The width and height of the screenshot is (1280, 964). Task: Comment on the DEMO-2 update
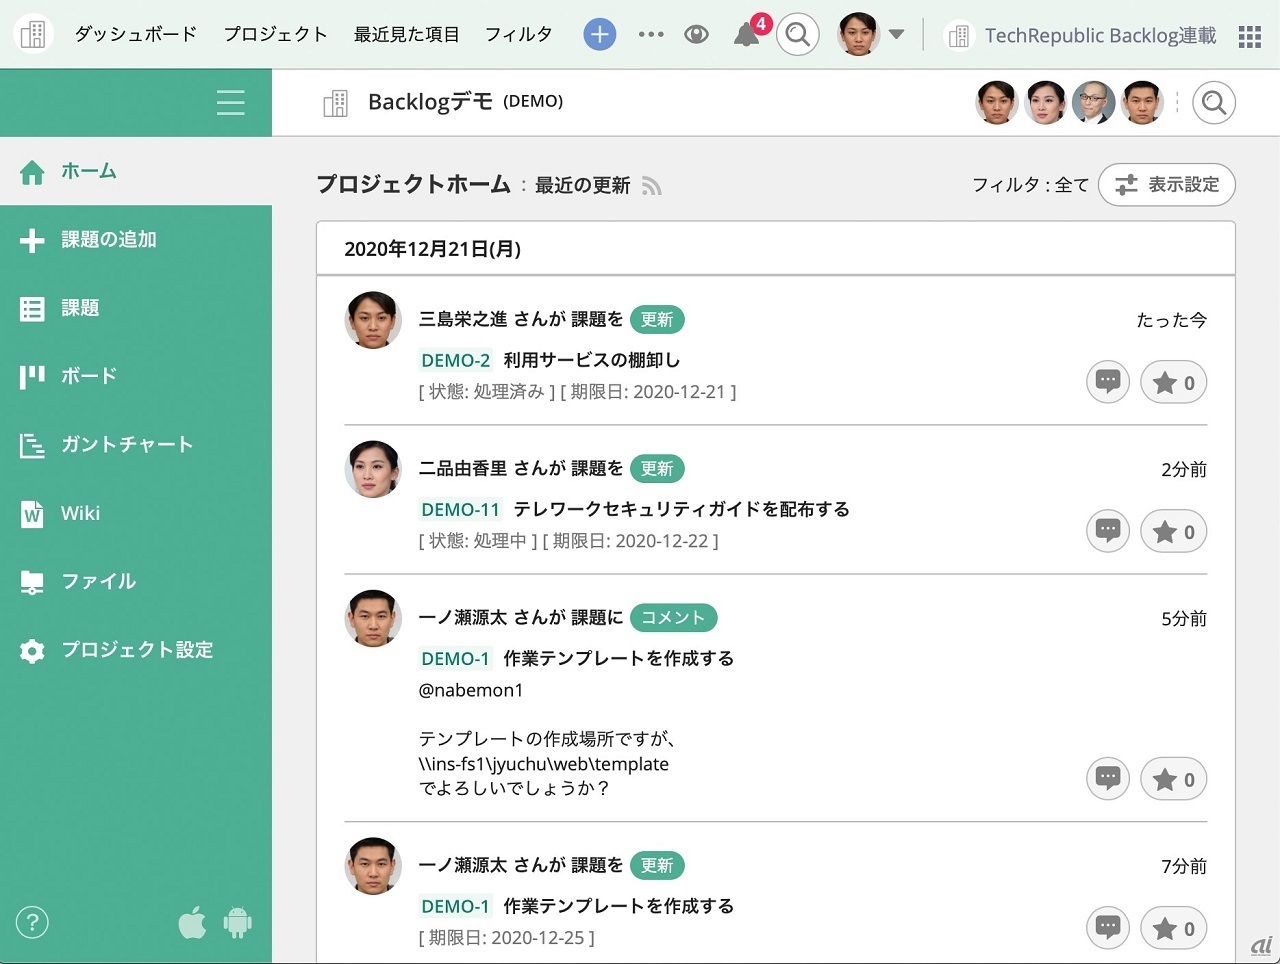pos(1108,382)
